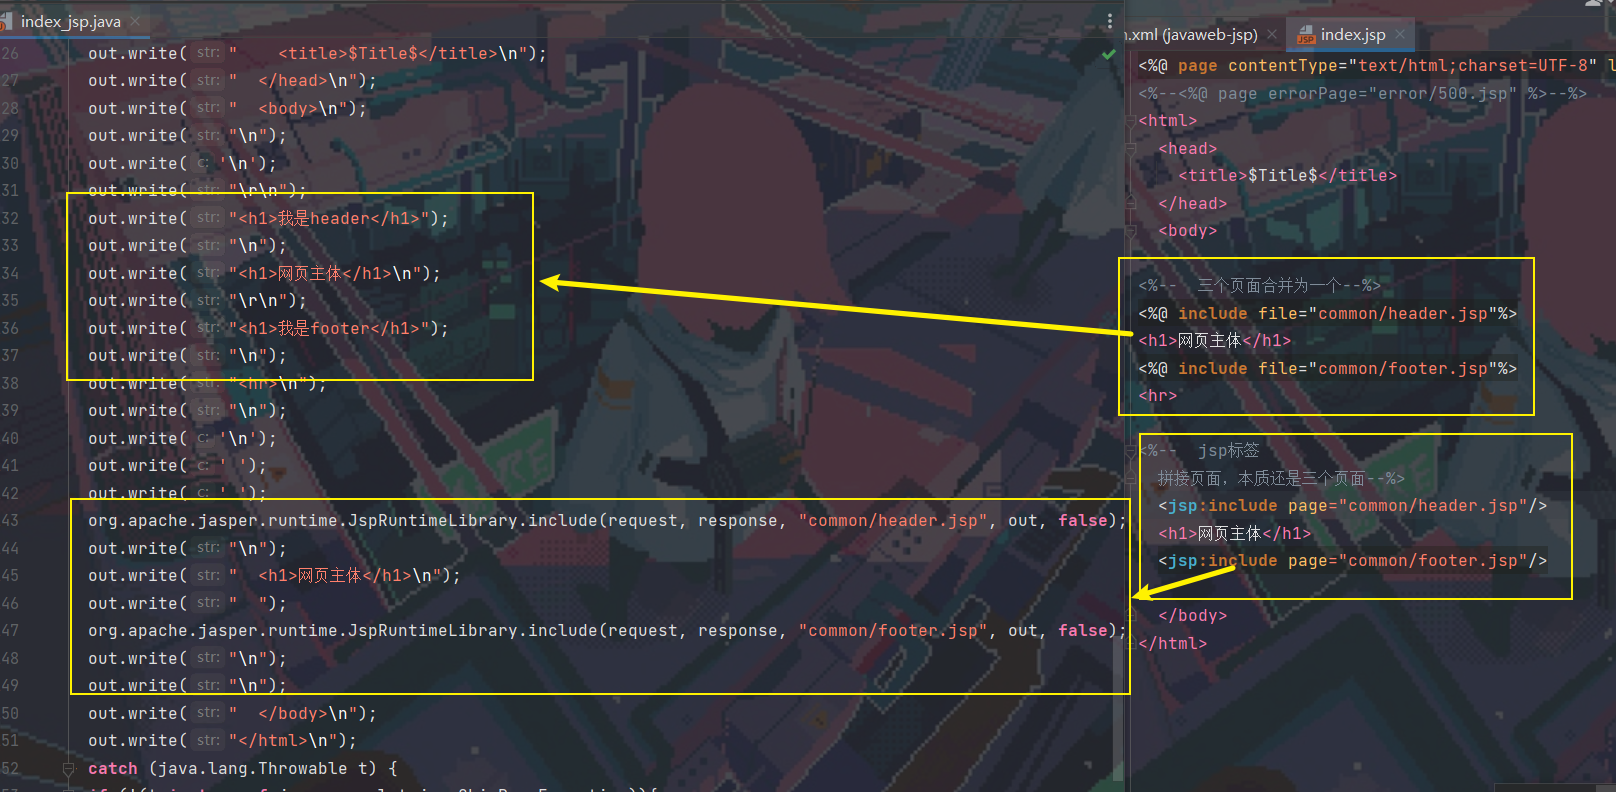Click the <jsp:include page="common/footer.jsp"/> line
The height and width of the screenshot is (792, 1616).
point(1352,561)
